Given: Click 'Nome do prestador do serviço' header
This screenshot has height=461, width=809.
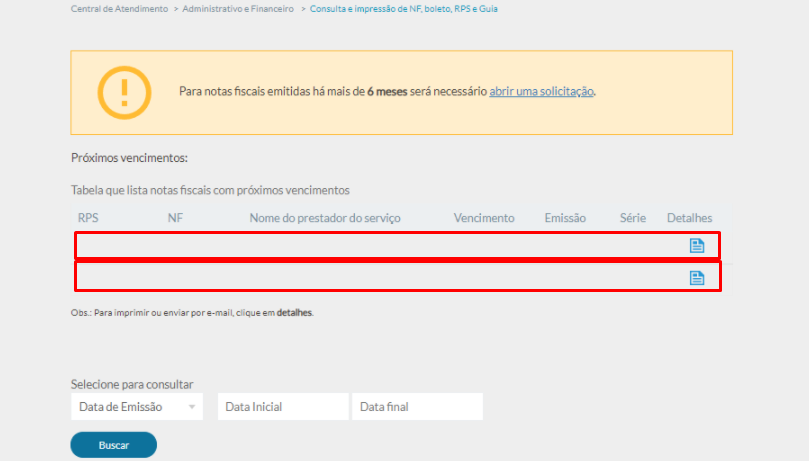Looking at the screenshot, I should (x=324, y=218).
